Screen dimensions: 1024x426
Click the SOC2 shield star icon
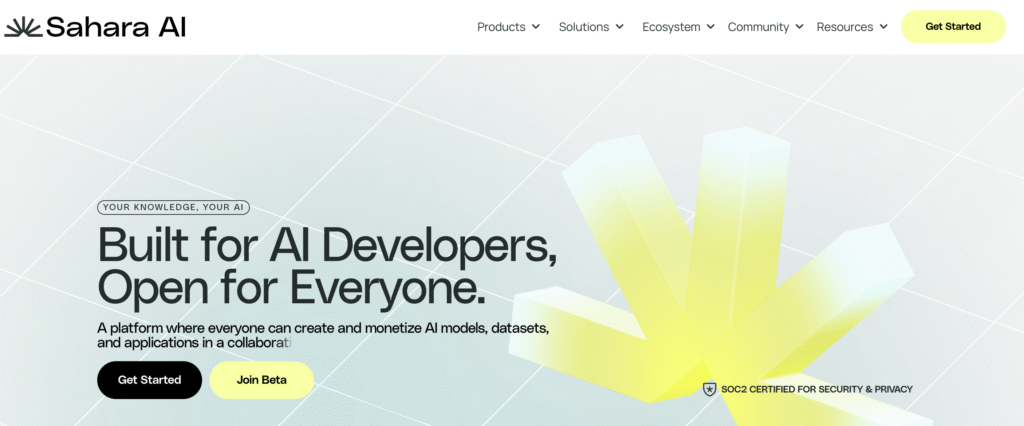point(710,389)
